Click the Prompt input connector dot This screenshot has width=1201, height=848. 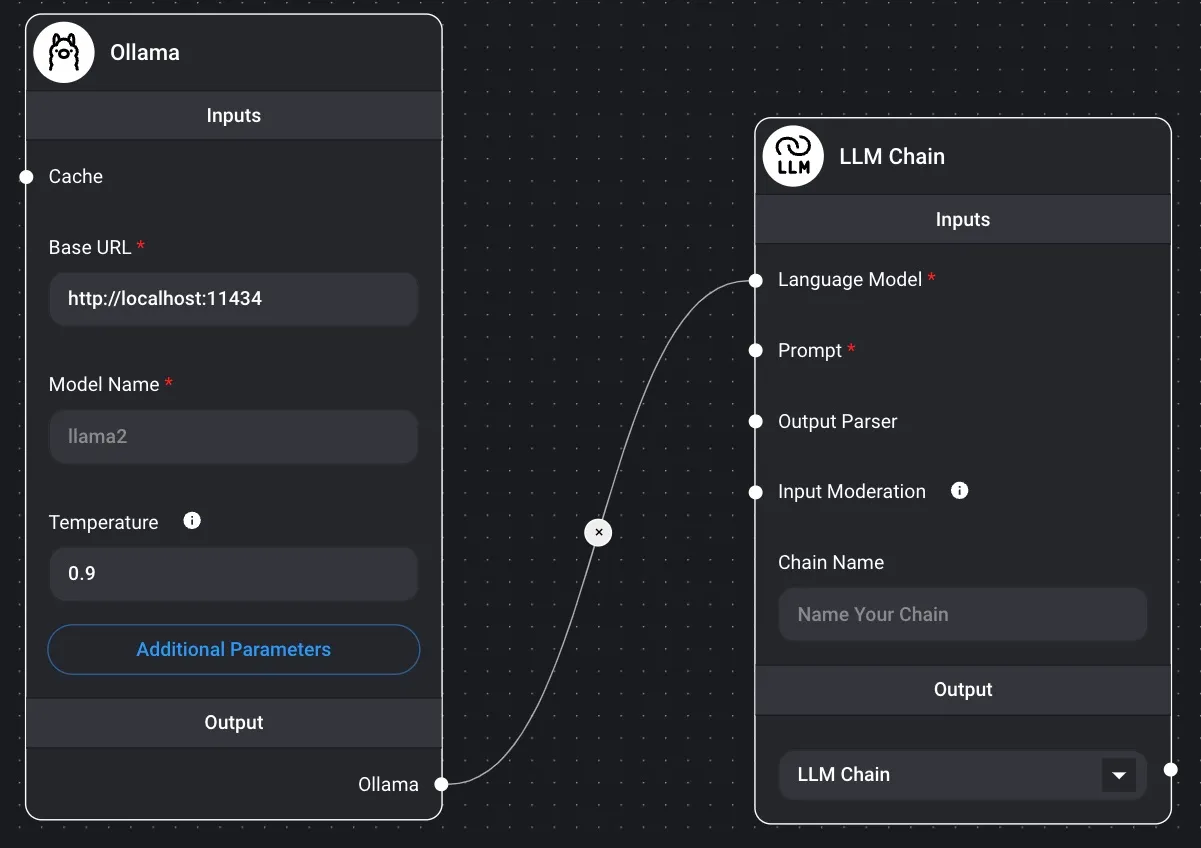[x=756, y=351]
